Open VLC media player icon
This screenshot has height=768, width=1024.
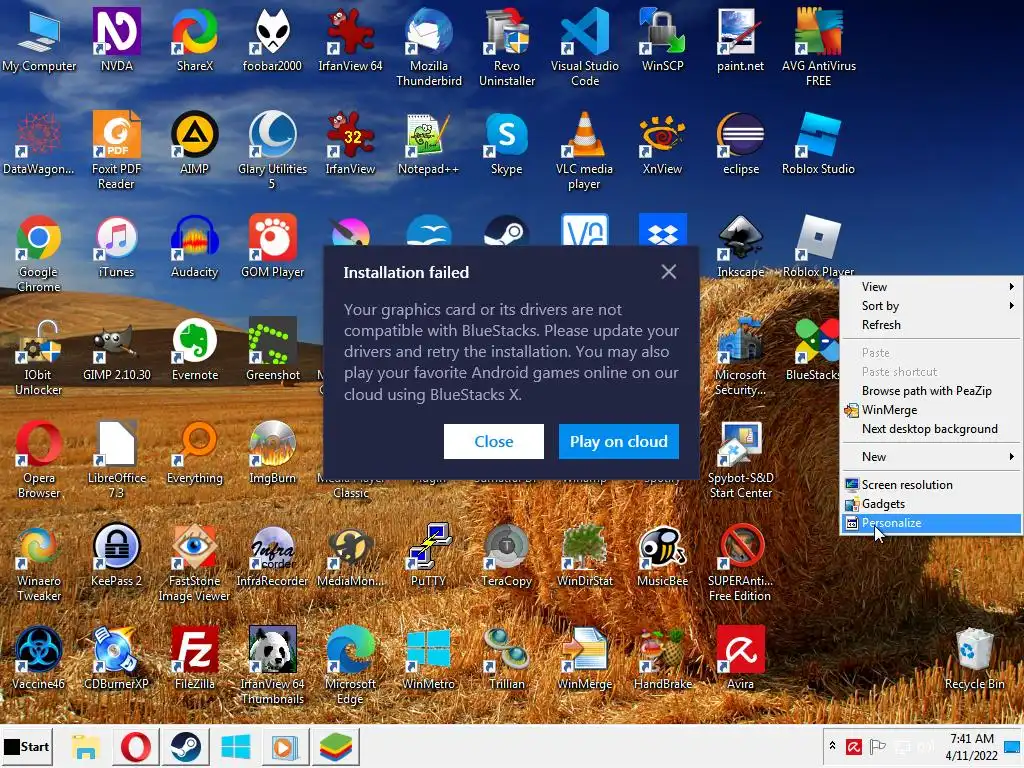tap(584, 150)
